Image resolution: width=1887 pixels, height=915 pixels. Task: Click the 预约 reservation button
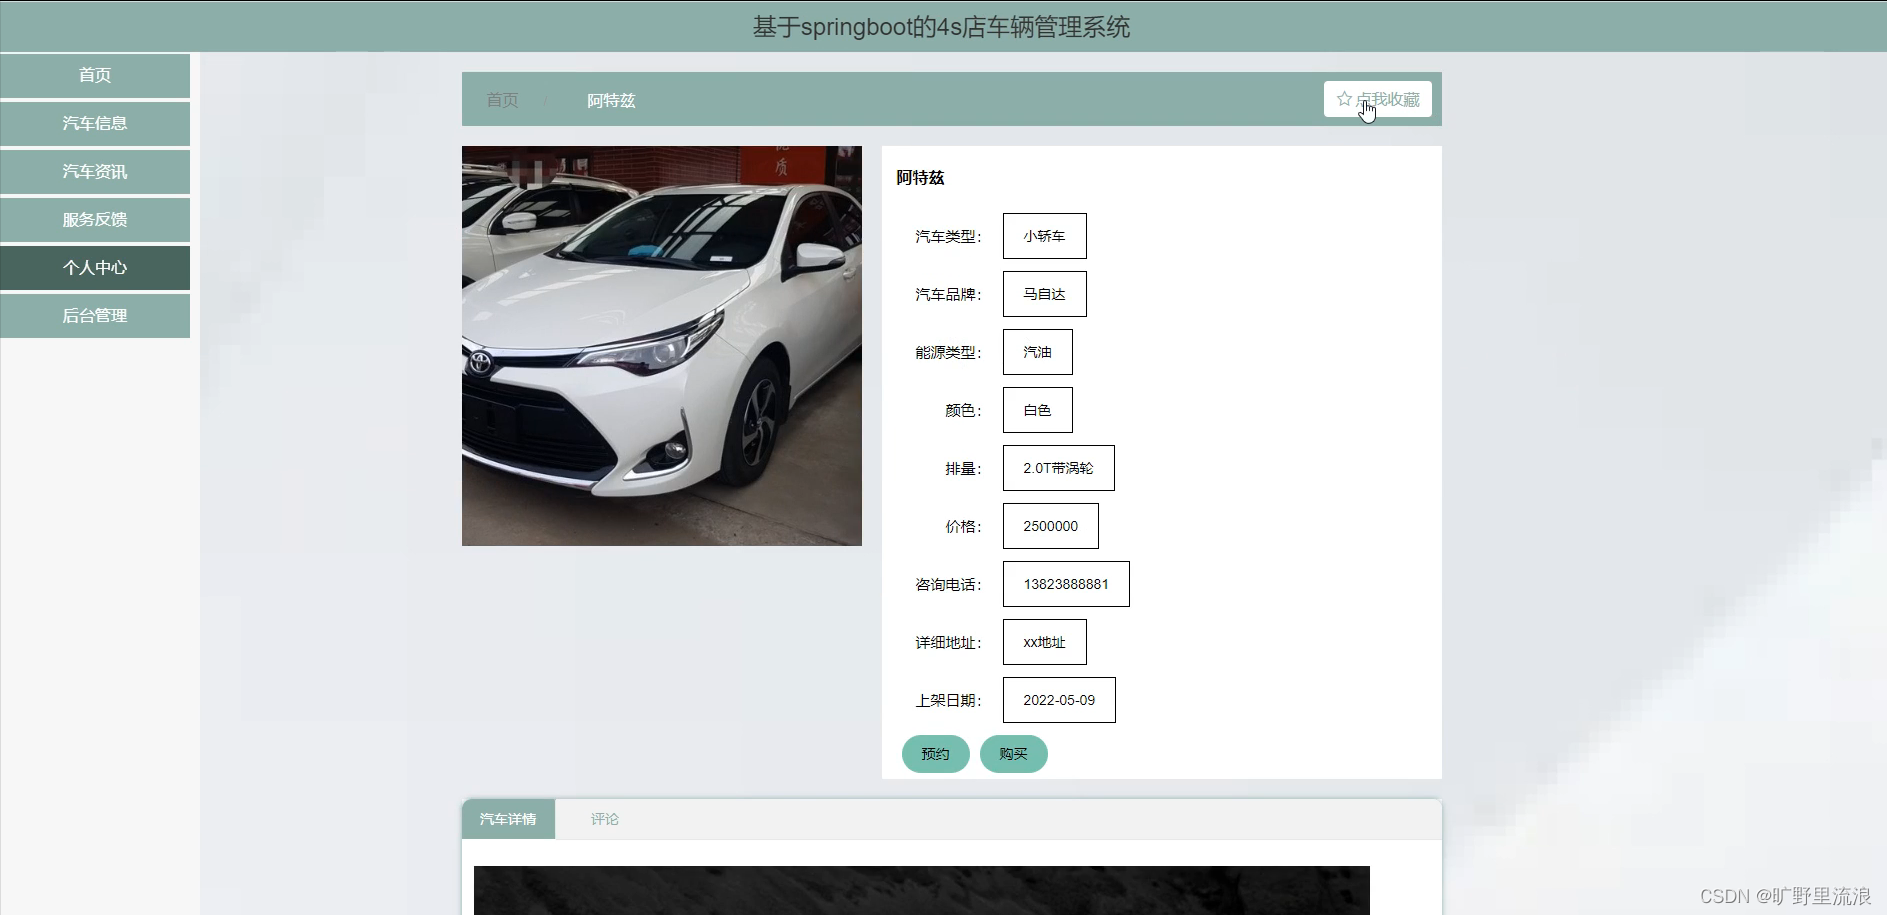934,754
